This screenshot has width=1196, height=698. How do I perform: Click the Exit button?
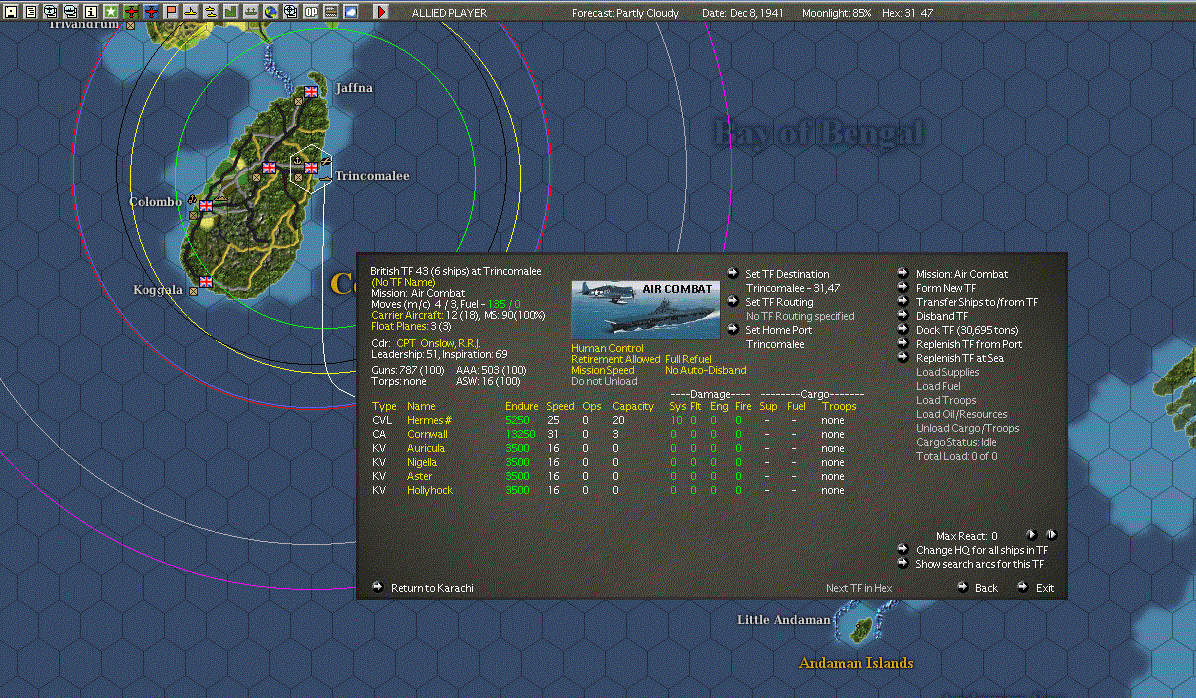(x=1044, y=588)
